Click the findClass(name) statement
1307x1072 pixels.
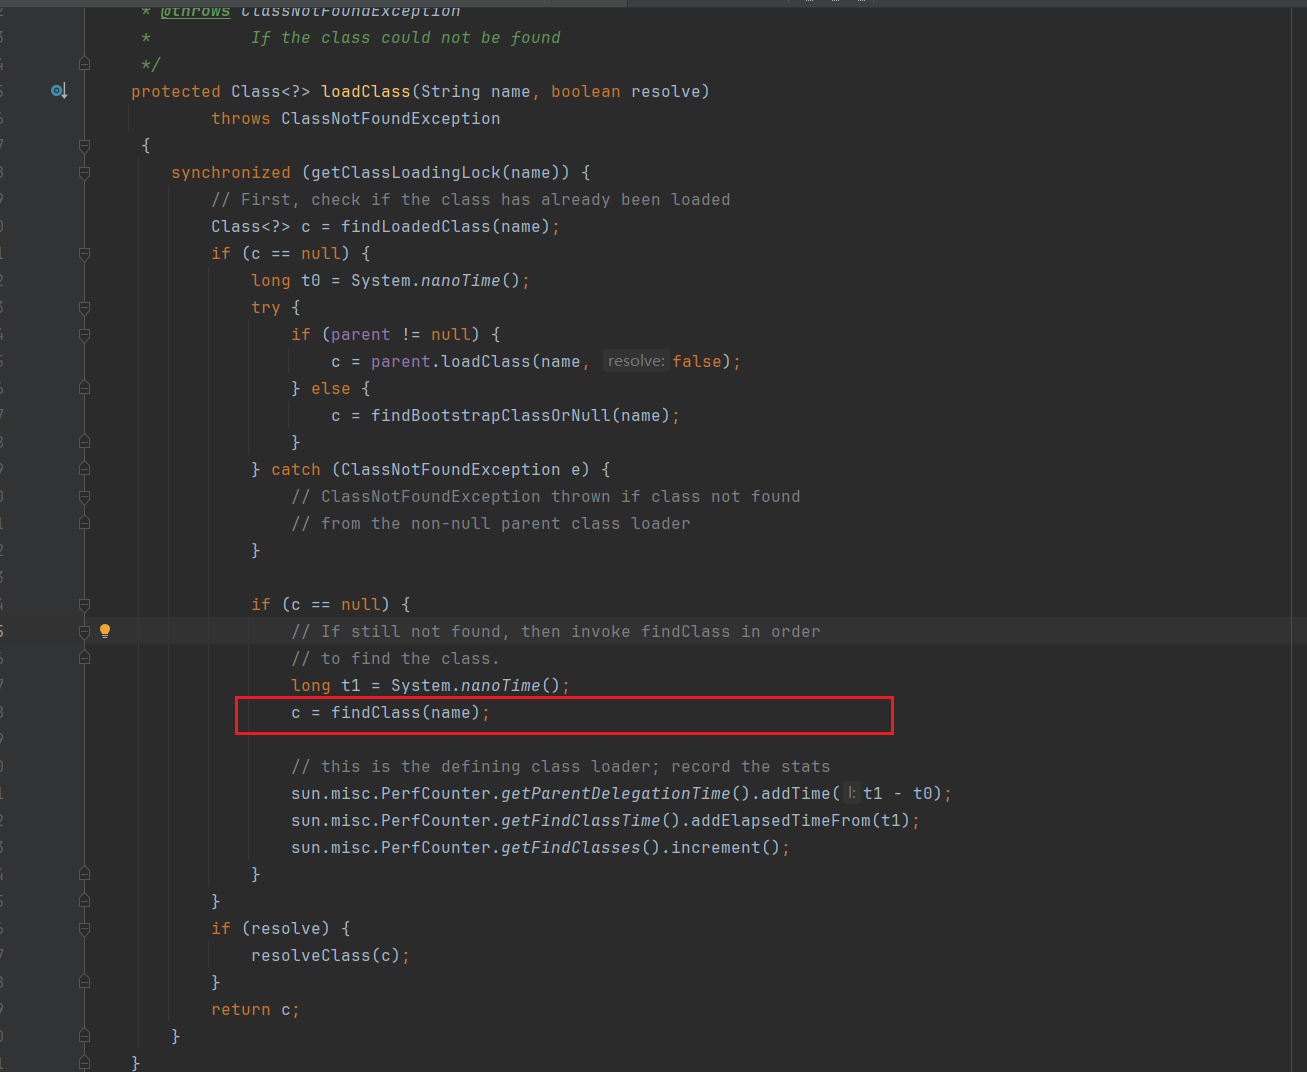[x=391, y=712]
